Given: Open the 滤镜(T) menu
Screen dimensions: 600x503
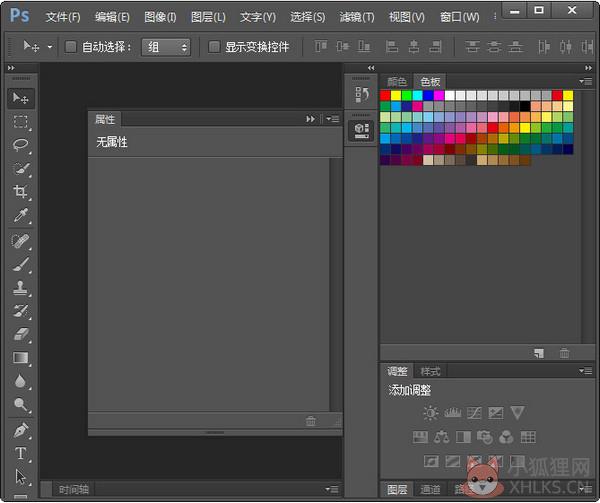Looking at the screenshot, I should point(357,17).
